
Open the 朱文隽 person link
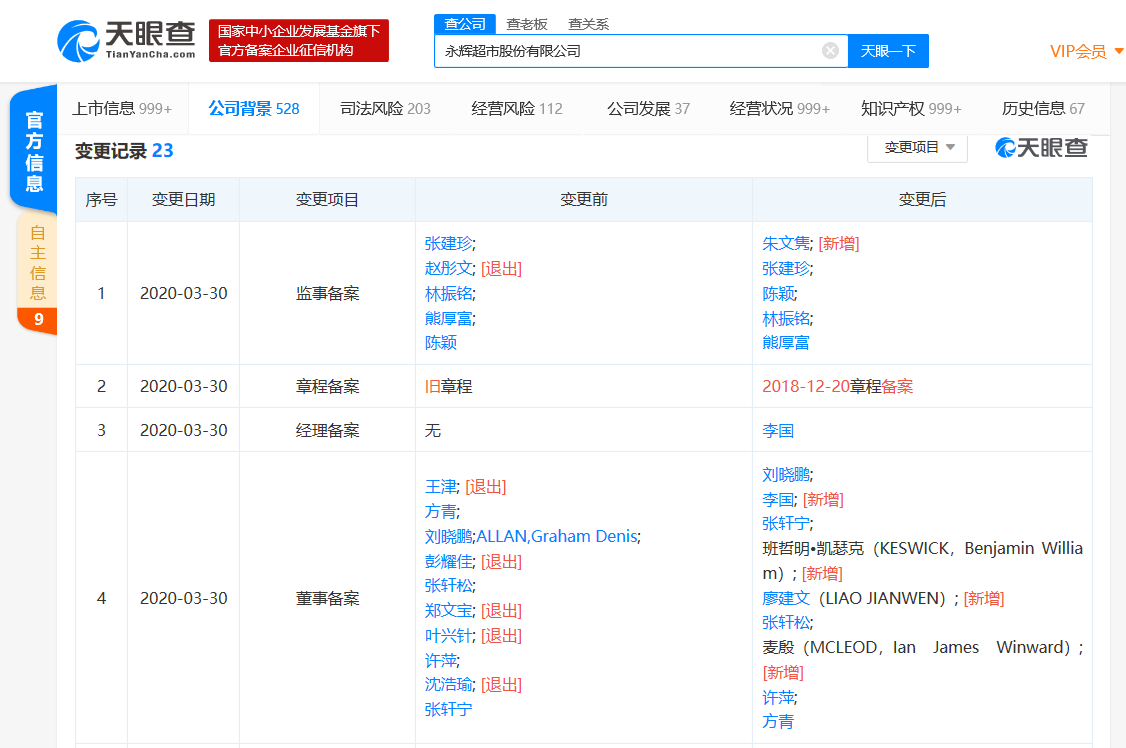tap(786, 243)
